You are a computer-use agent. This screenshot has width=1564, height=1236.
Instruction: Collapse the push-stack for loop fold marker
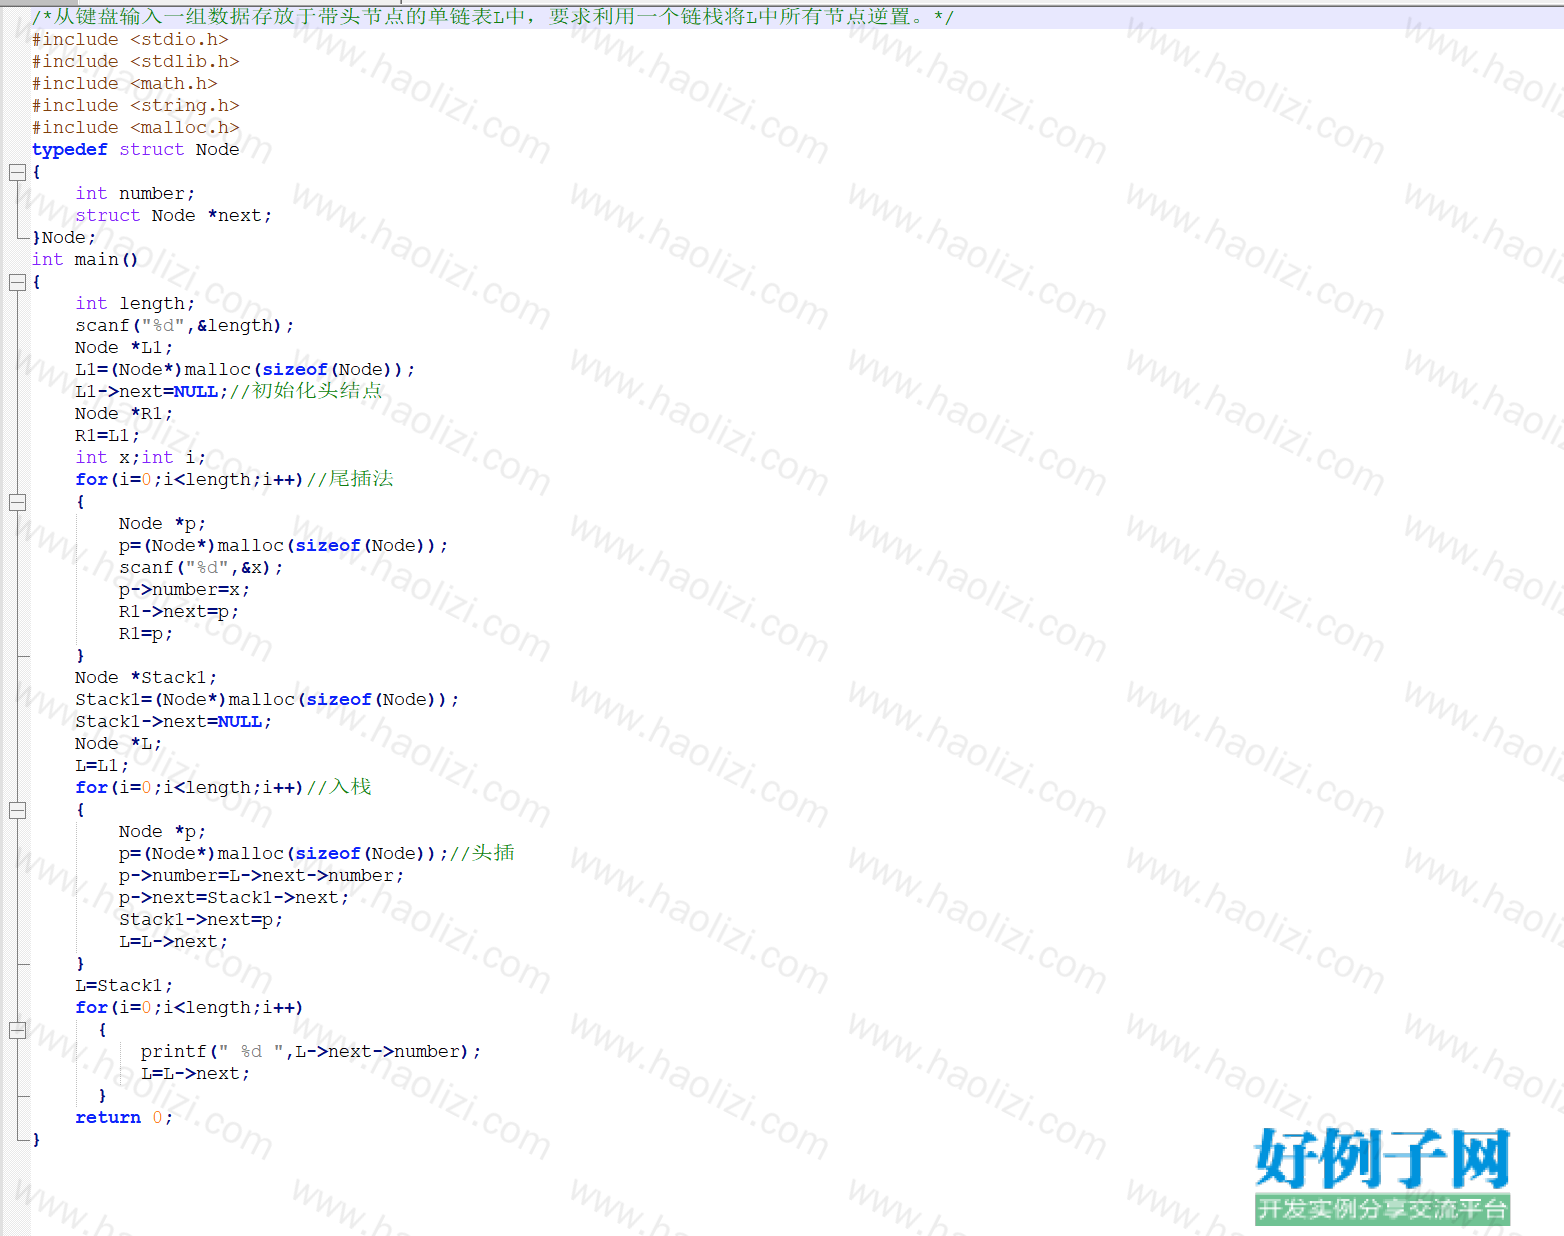point(17,810)
